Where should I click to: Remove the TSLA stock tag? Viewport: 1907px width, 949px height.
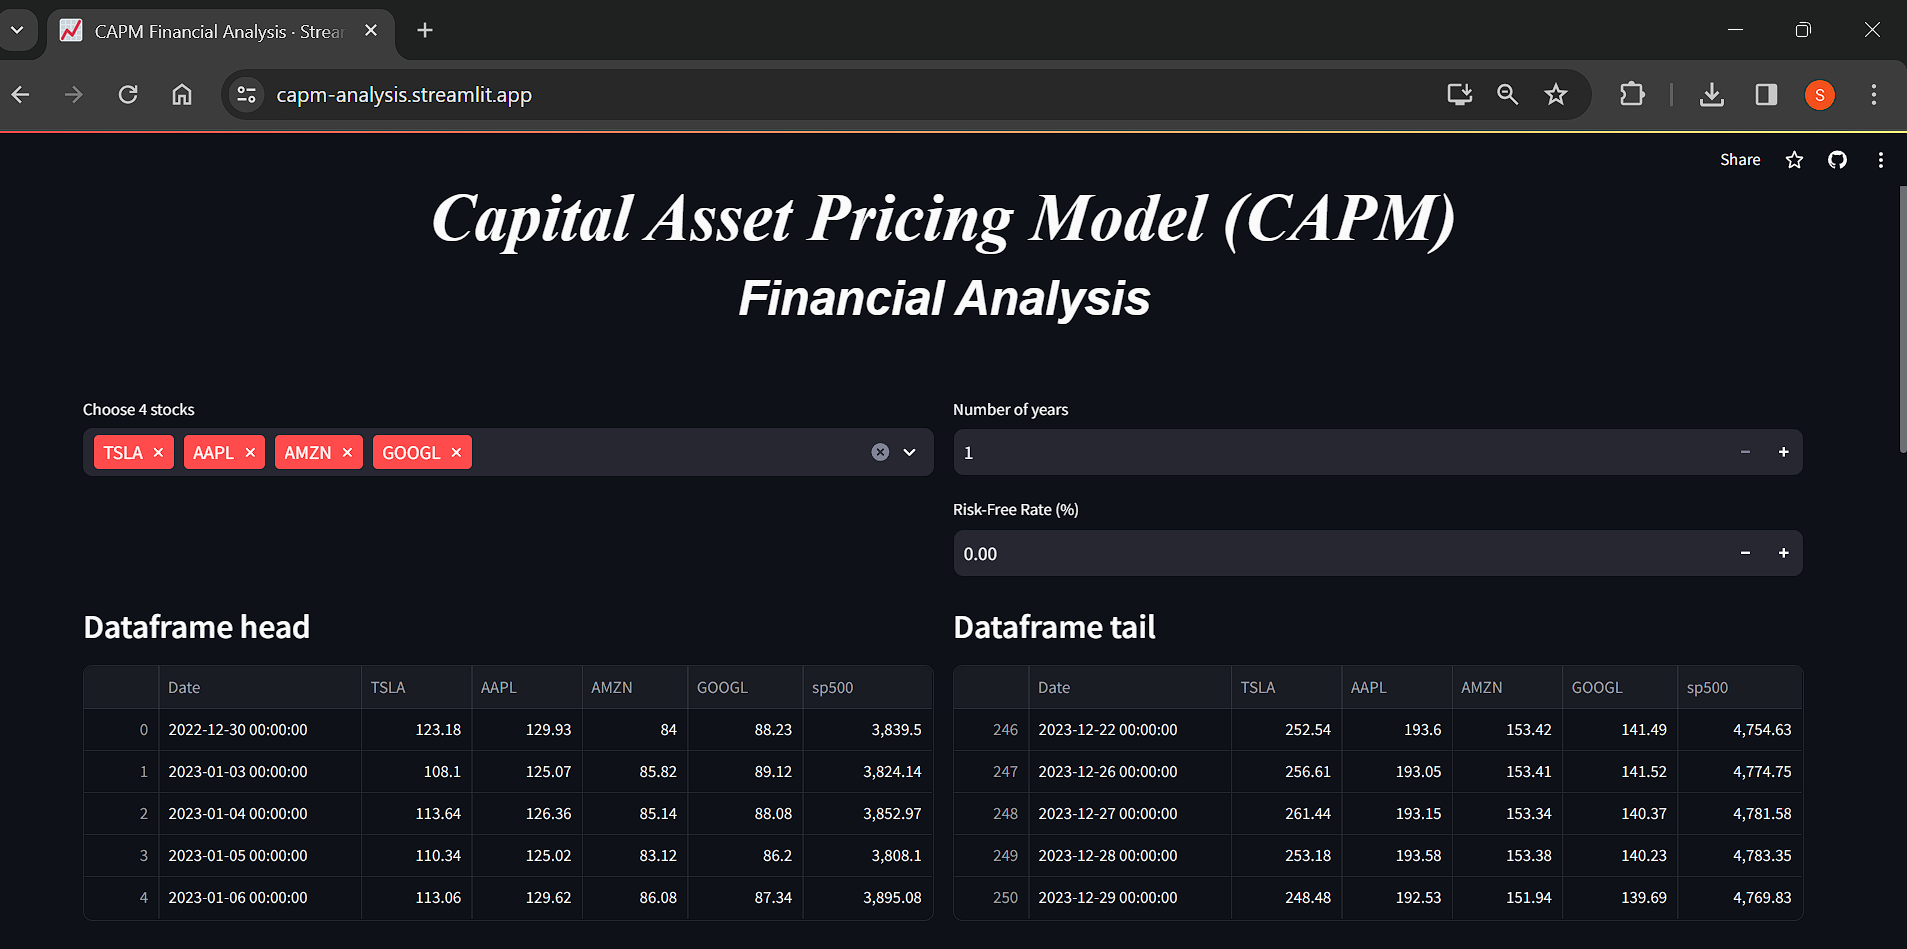point(158,453)
